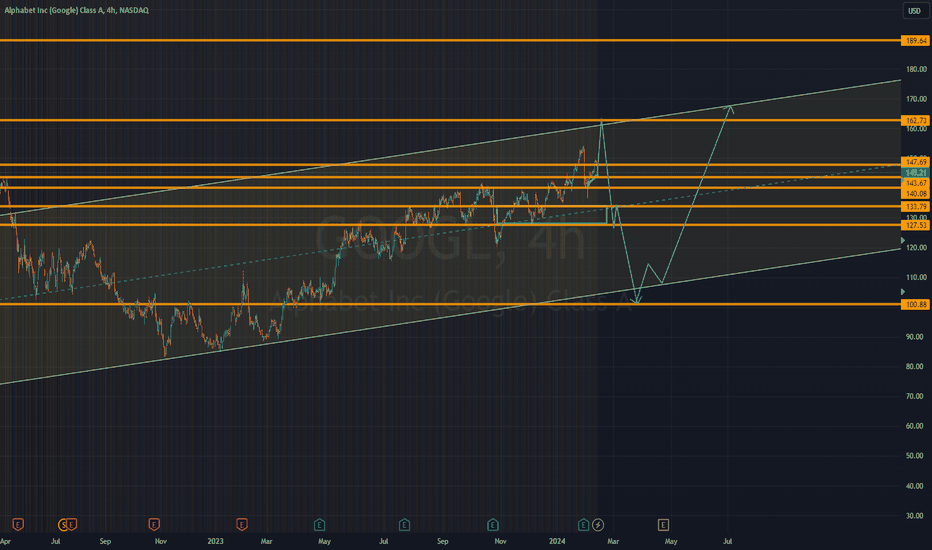Click the teal earnings marker between Jul and Sep 2023

pos(404,524)
